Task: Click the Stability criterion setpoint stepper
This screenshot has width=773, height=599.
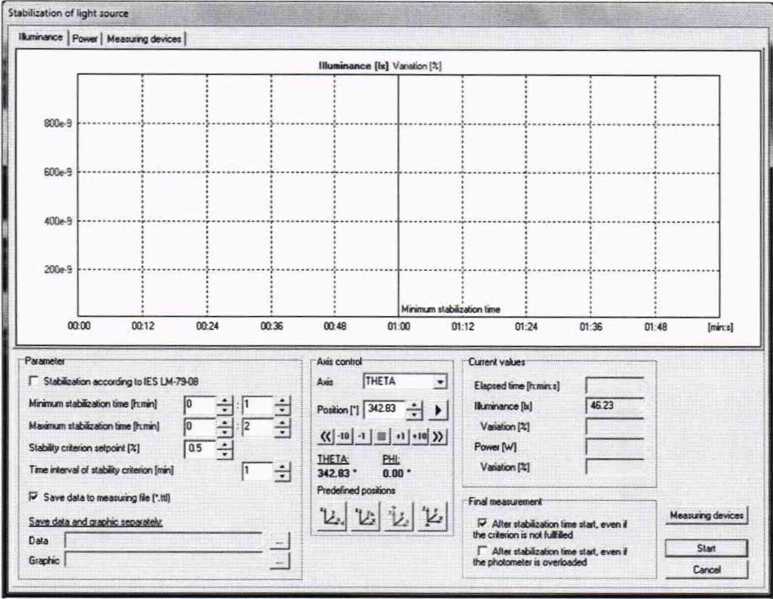Action: [225, 449]
